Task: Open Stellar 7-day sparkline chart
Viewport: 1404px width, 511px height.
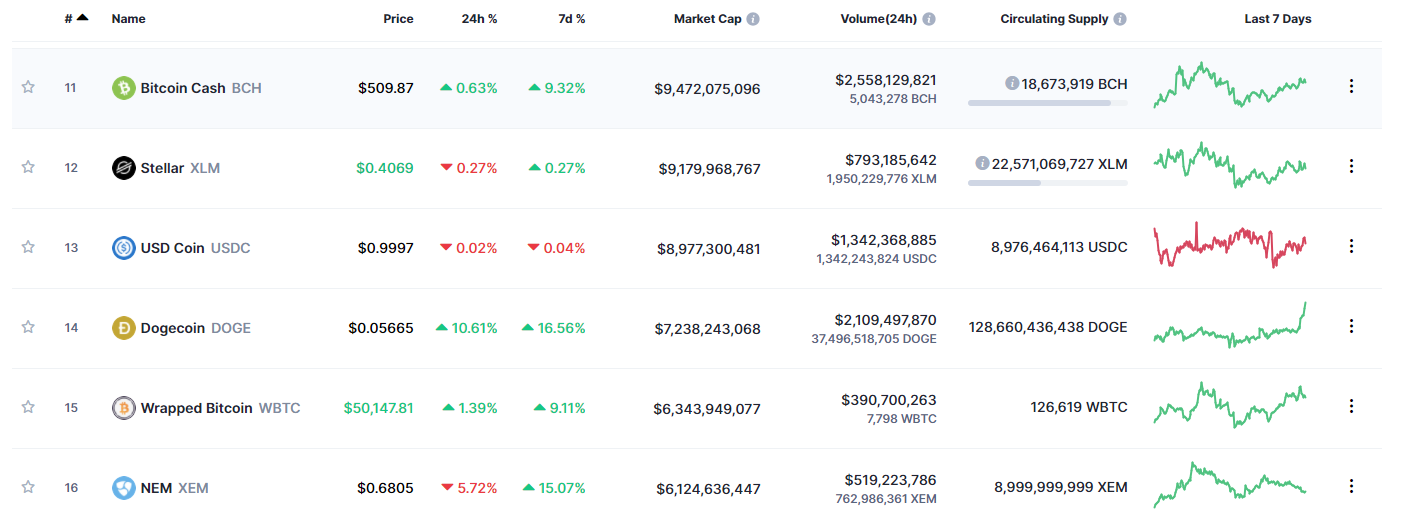Action: click(x=1230, y=166)
